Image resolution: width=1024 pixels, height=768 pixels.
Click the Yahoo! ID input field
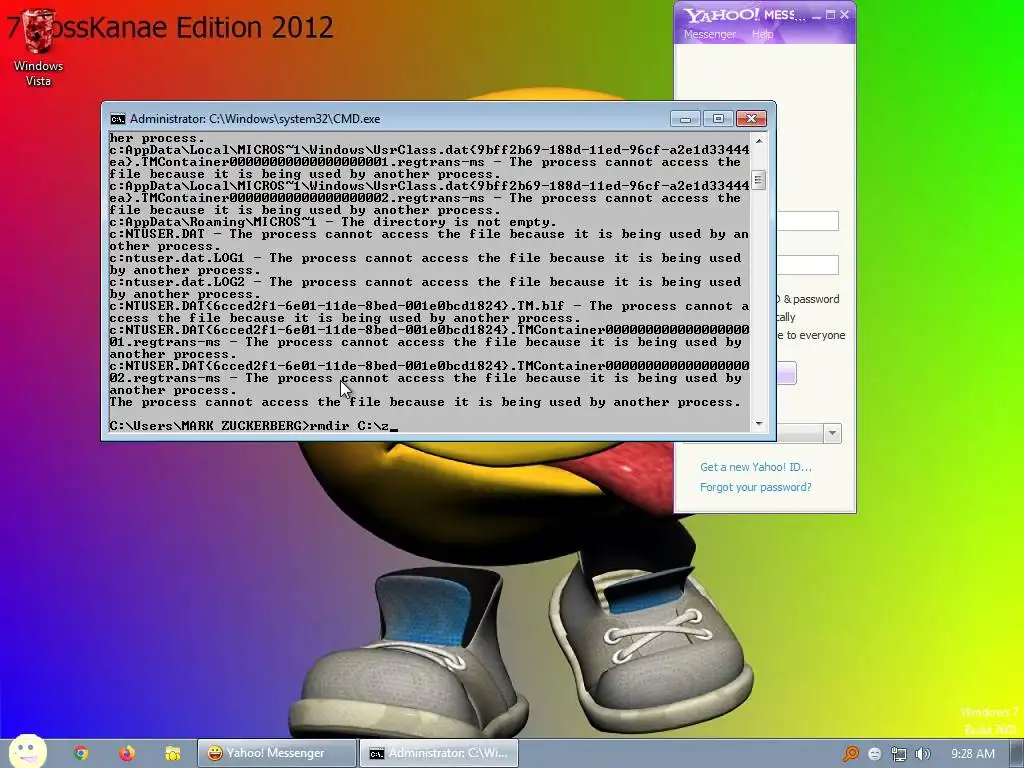click(807, 221)
